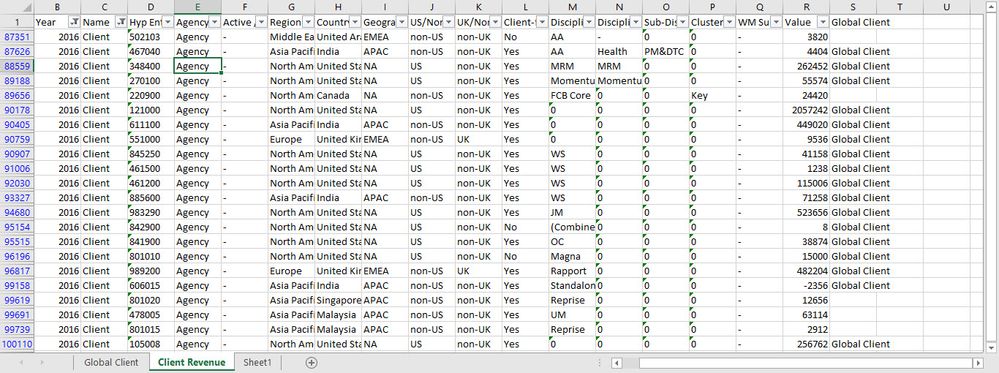999x373 pixels.
Task: Add a new sheet with the plus icon
Action: coord(311,363)
